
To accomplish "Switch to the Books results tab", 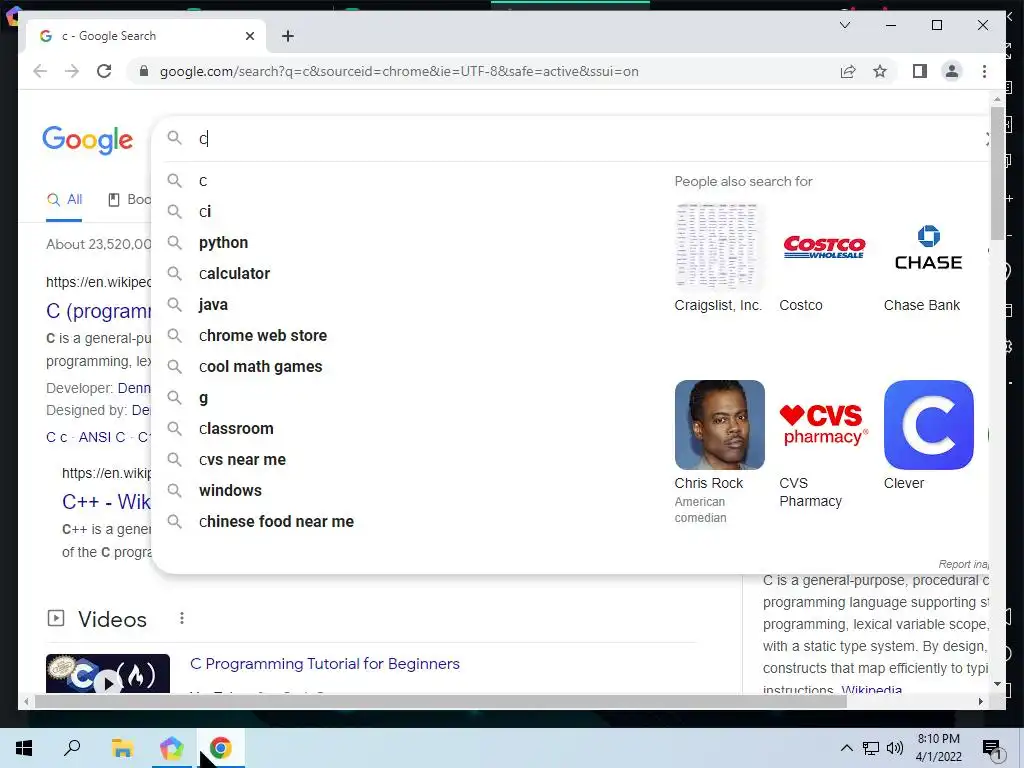I will click(x=129, y=200).
